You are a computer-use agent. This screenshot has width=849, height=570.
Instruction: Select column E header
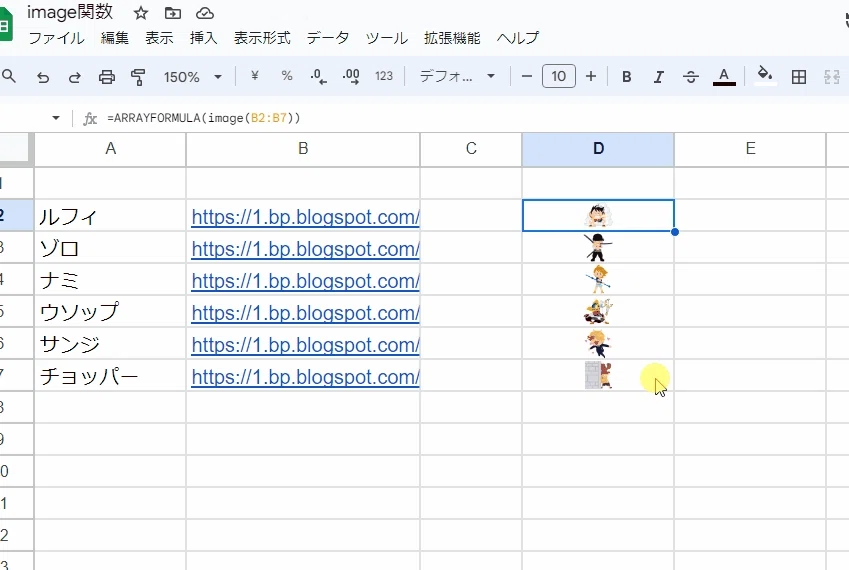coord(750,149)
